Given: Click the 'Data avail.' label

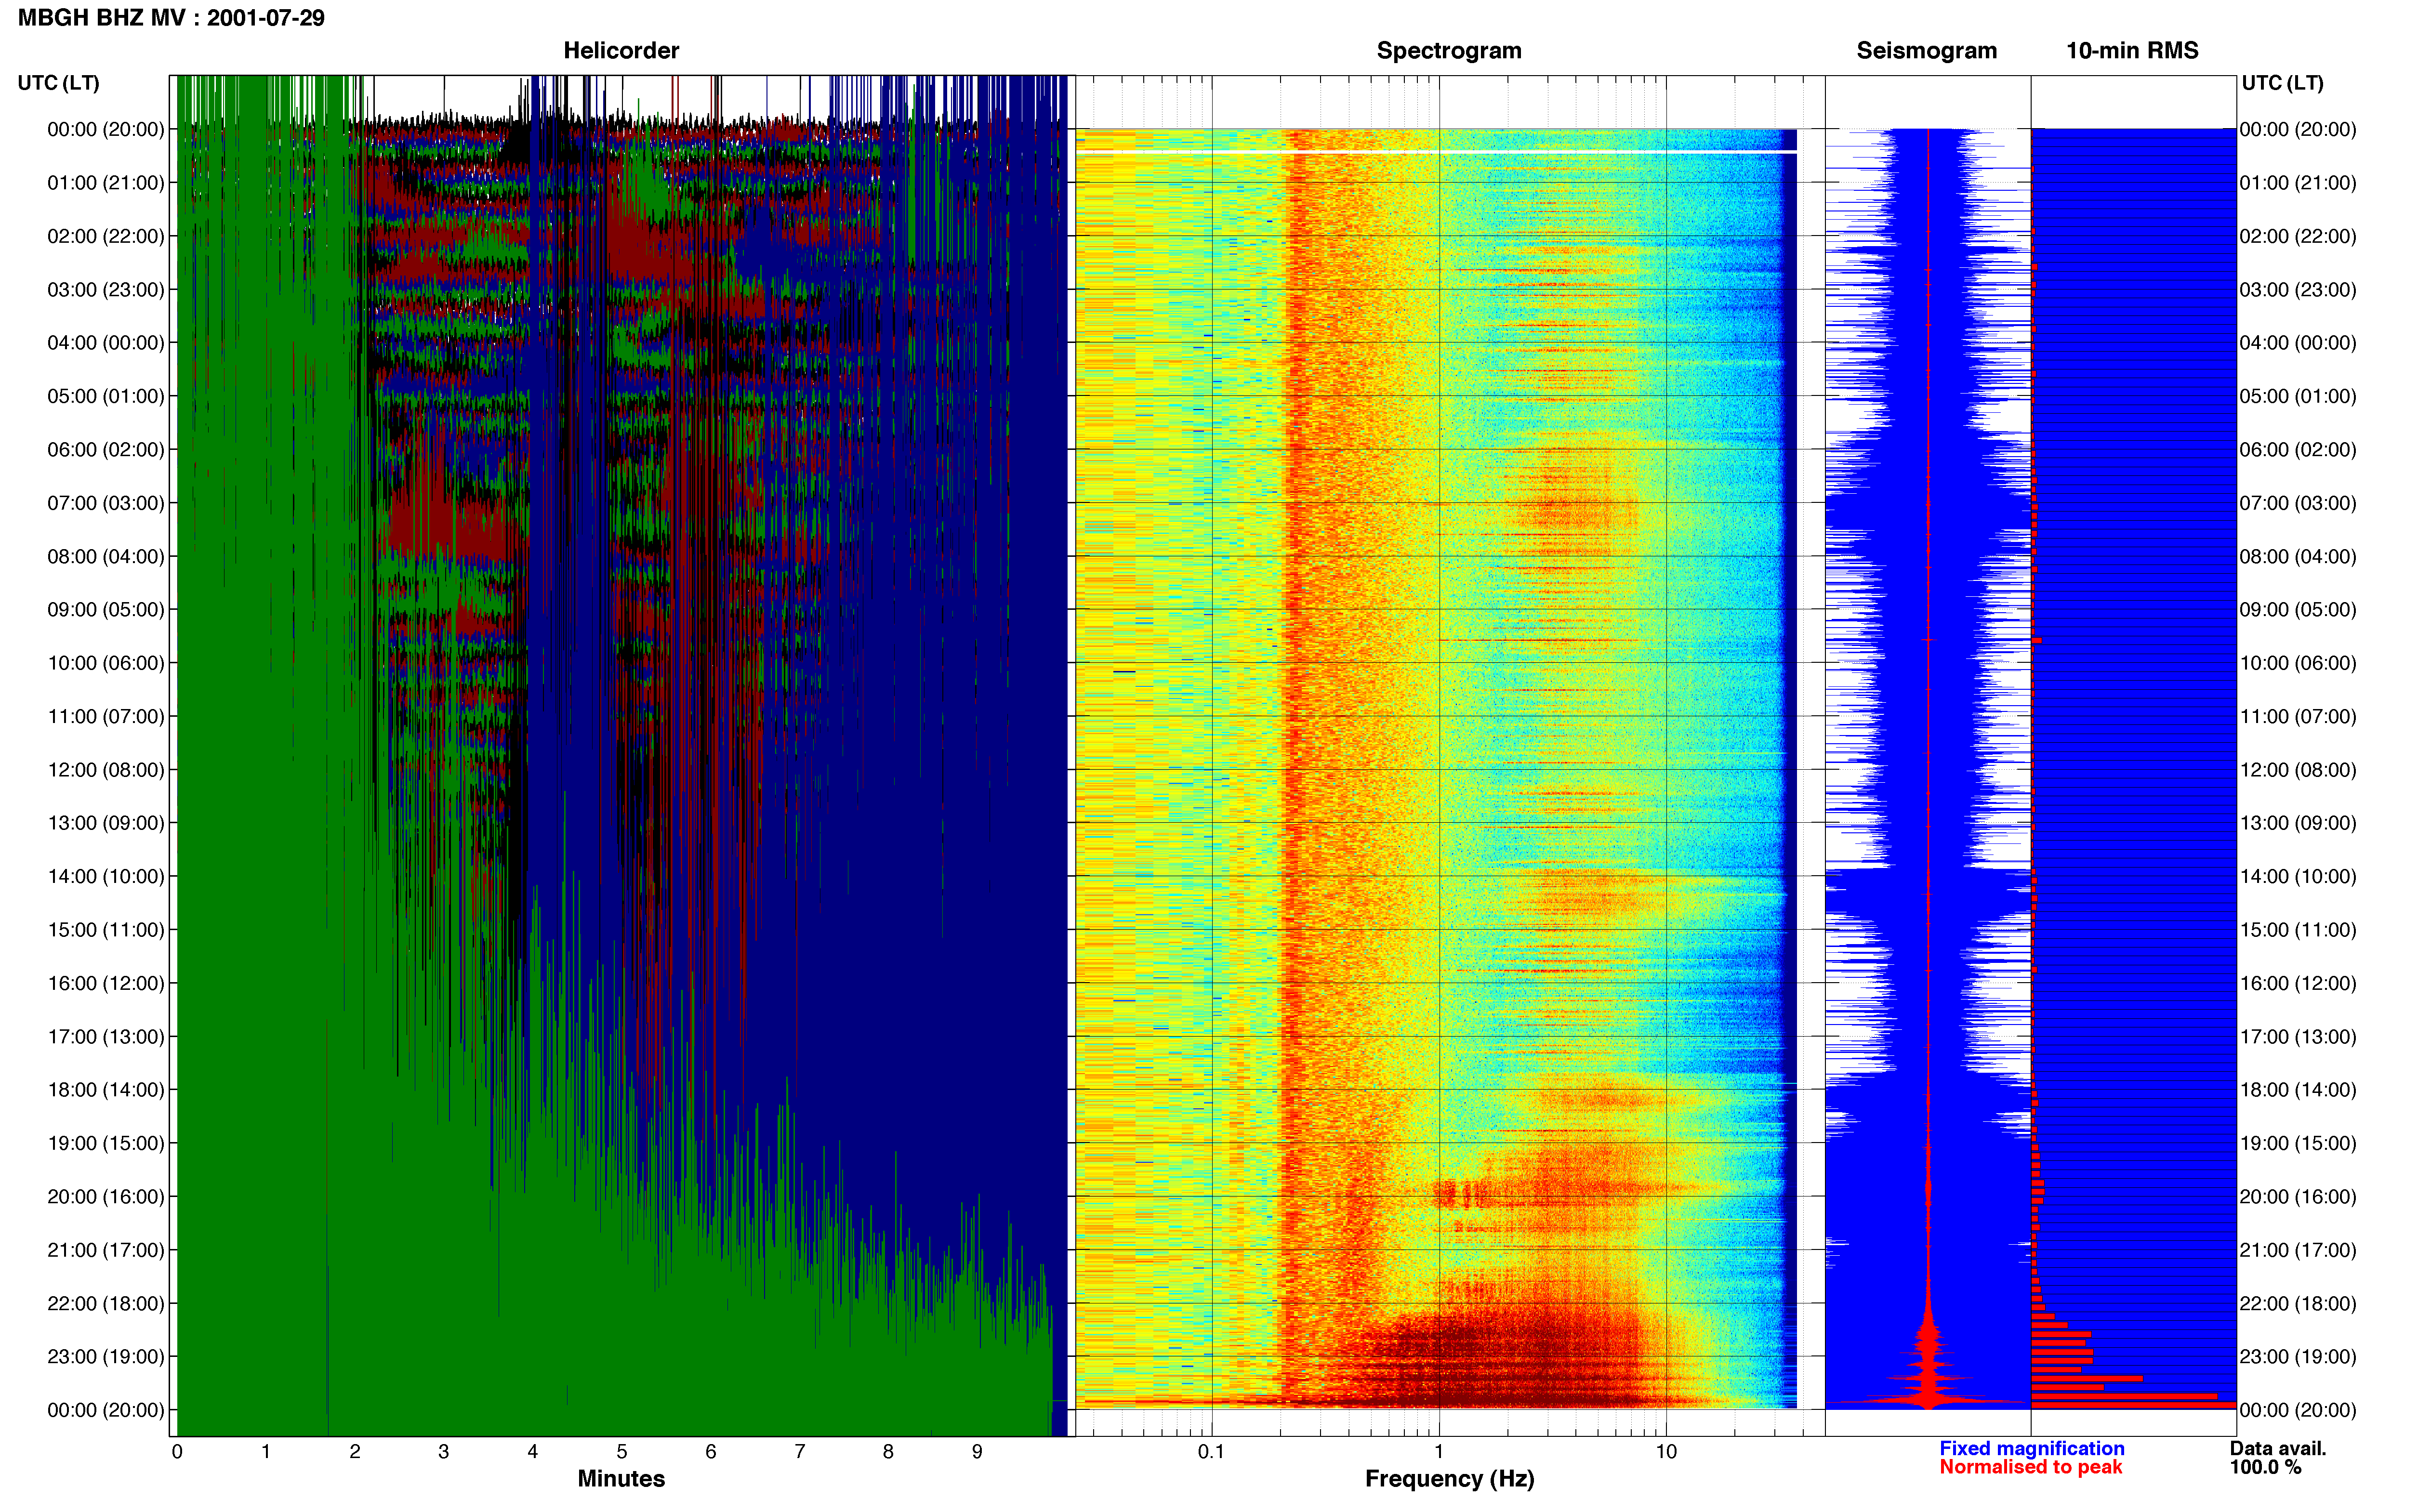Looking at the screenshot, I should [x=2278, y=1448].
